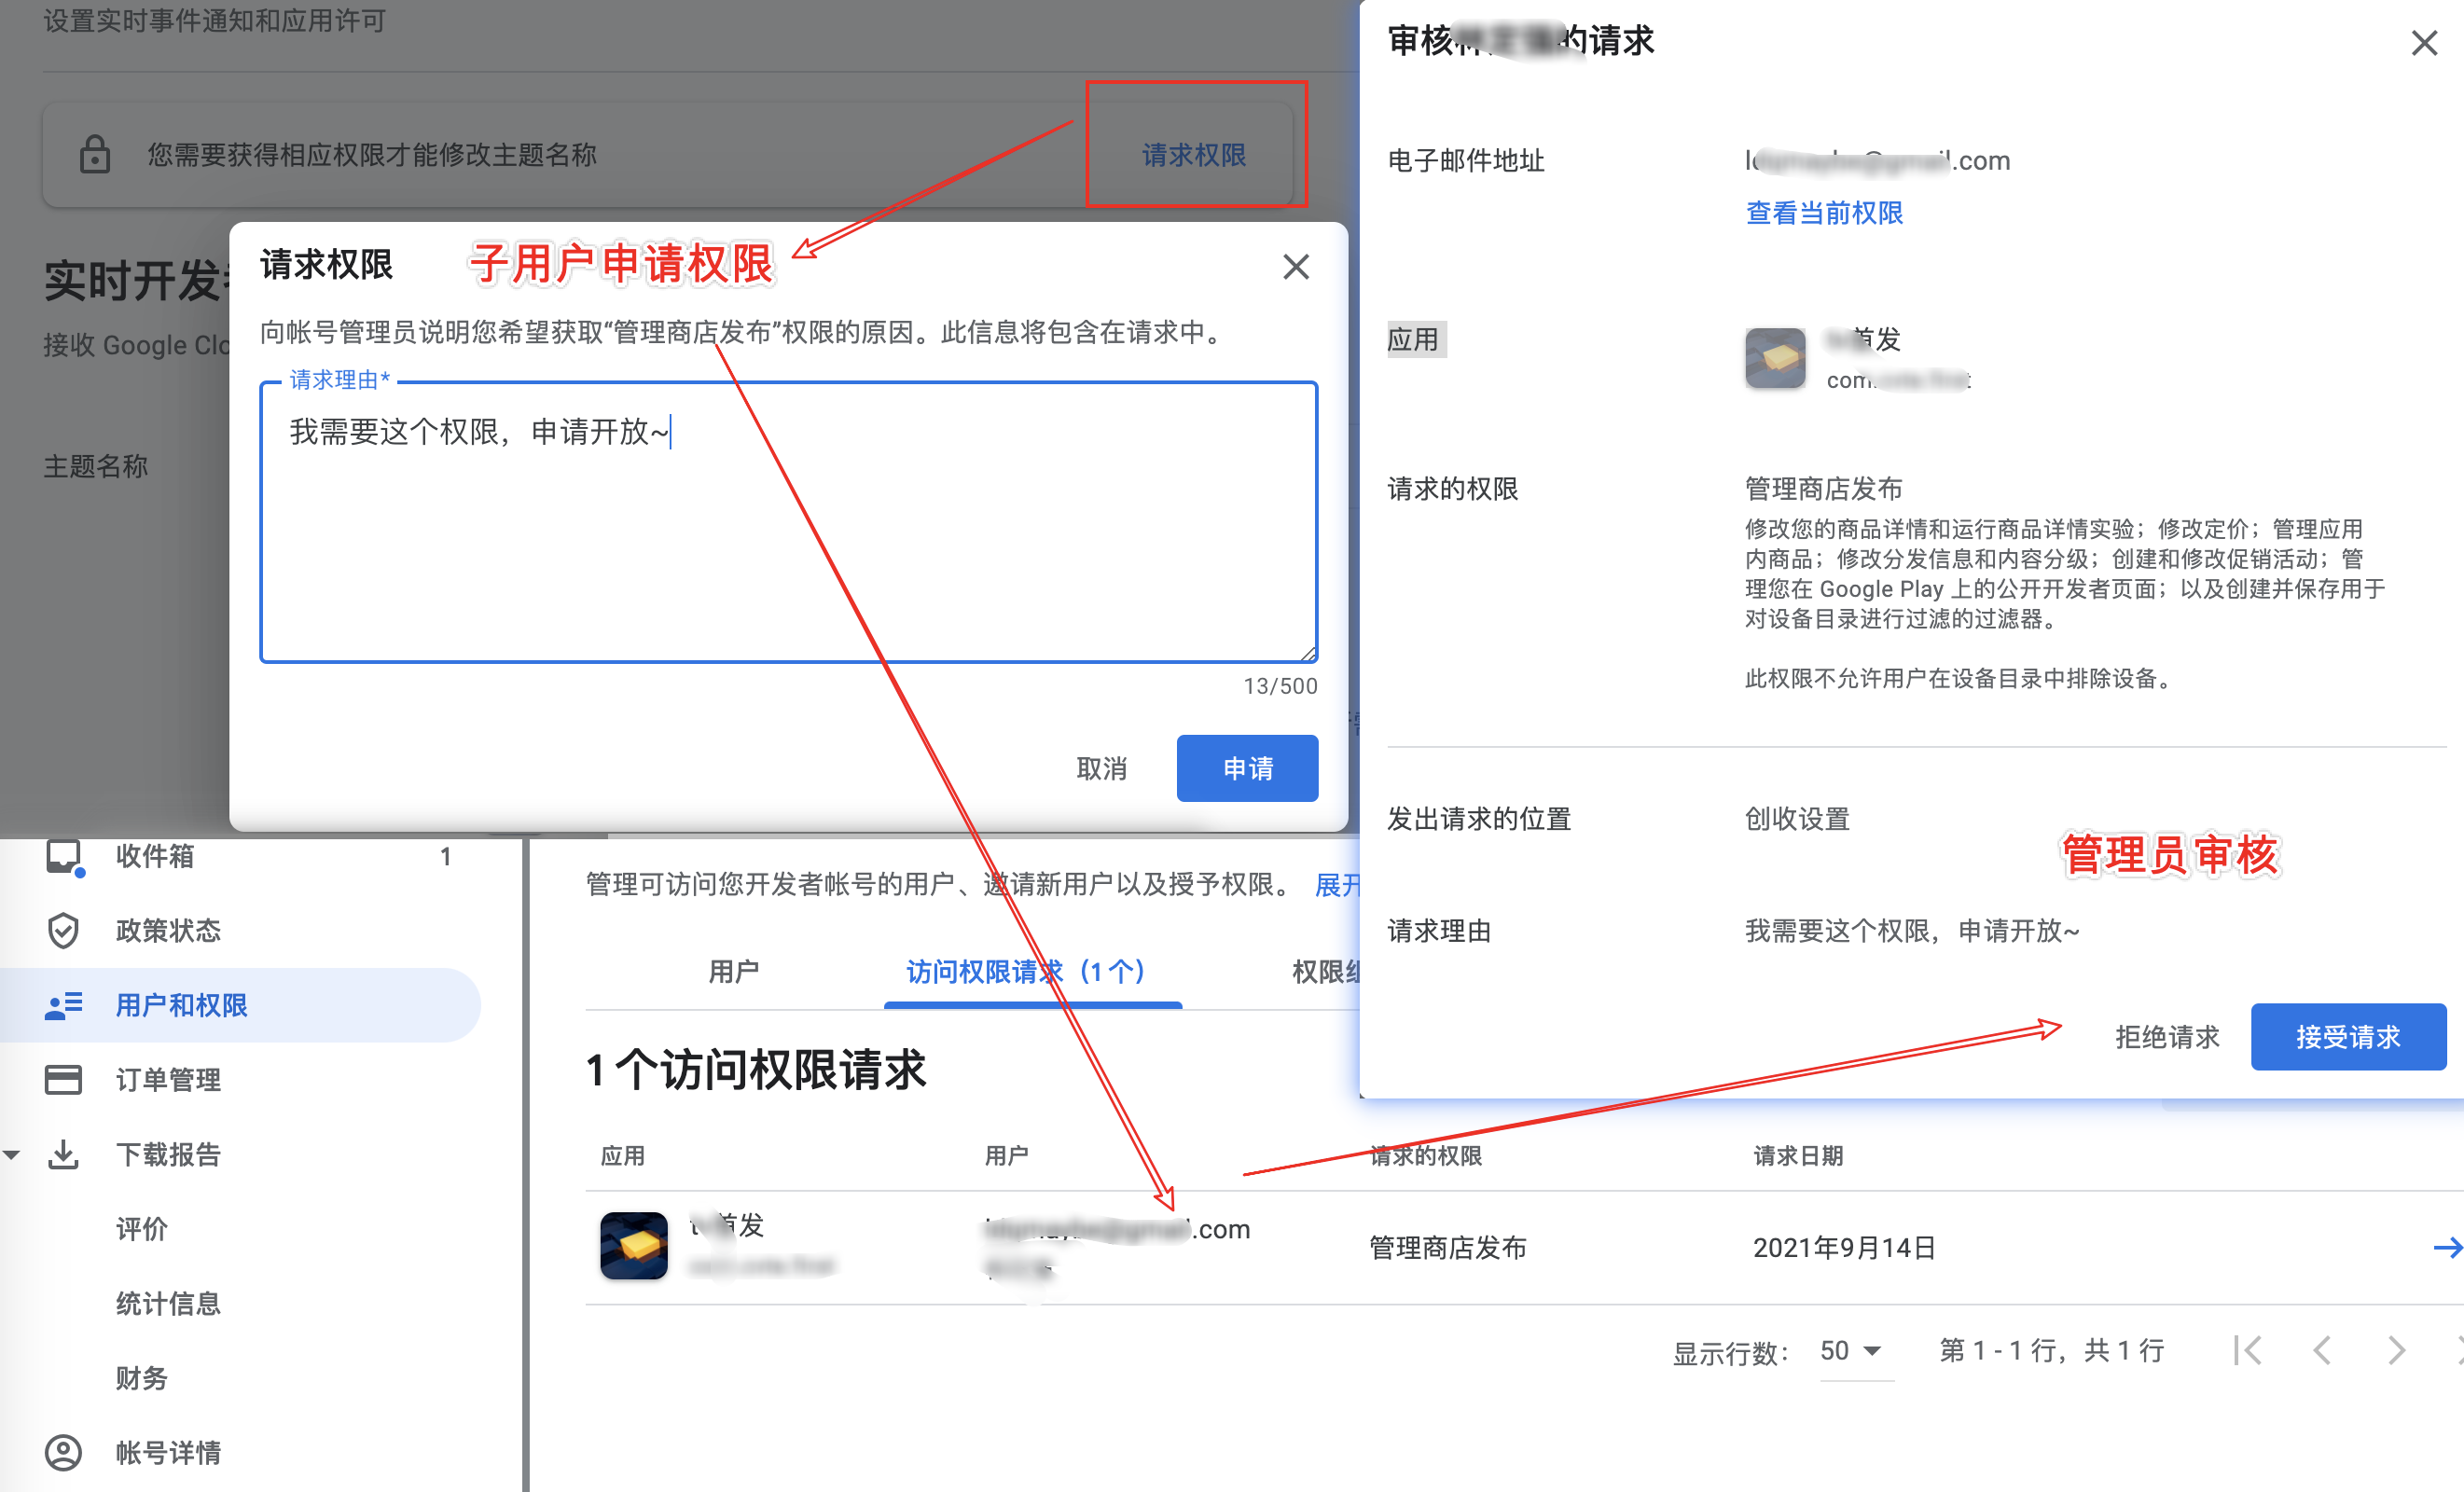Image resolution: width=2464 pixels, height=1492 pixels.
Task: Click the 拒绝请求 button
Action: 2167,1037
